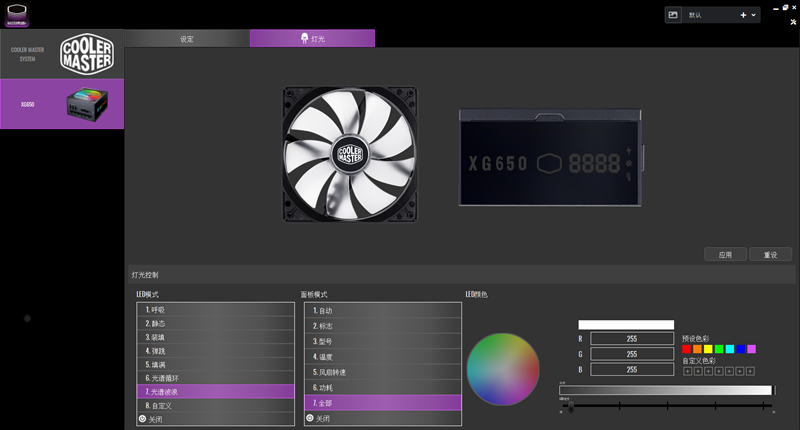Select panel mode 1. 自动

[x=383, y=311]
